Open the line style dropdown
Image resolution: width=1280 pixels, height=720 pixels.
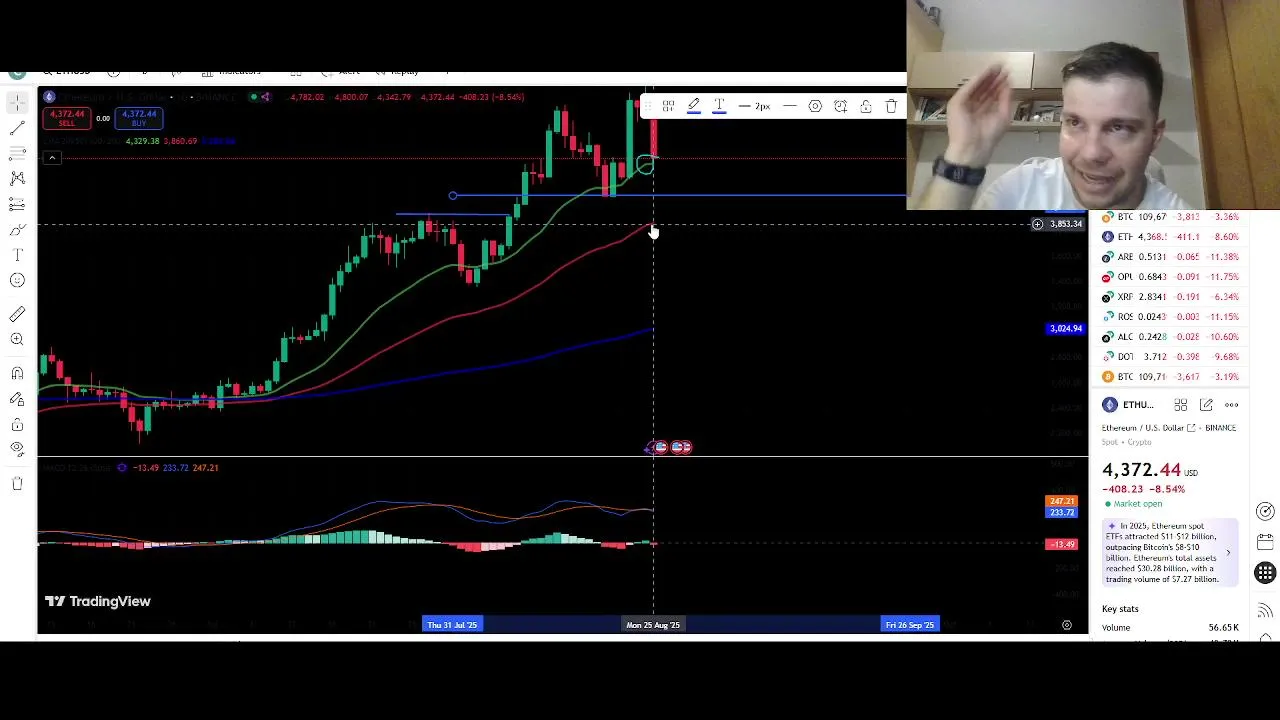point(789,106)
